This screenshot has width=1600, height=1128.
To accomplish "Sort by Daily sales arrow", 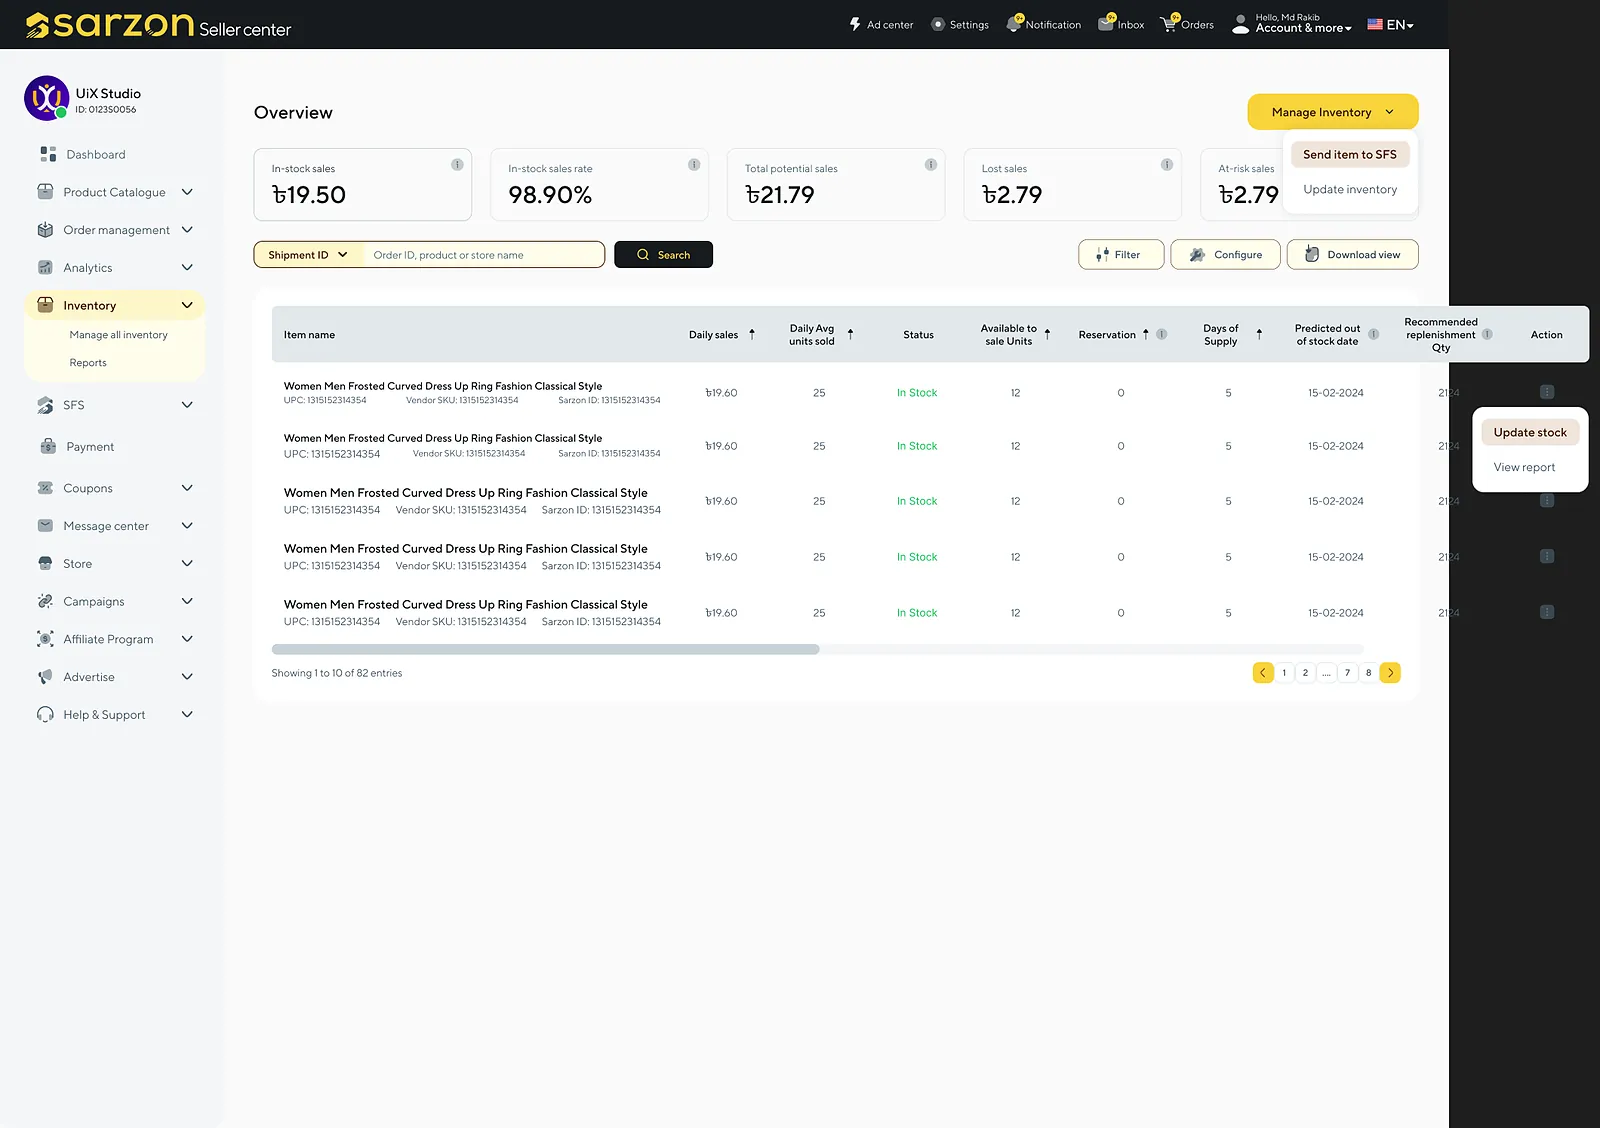I will click(x=752, y=334).
